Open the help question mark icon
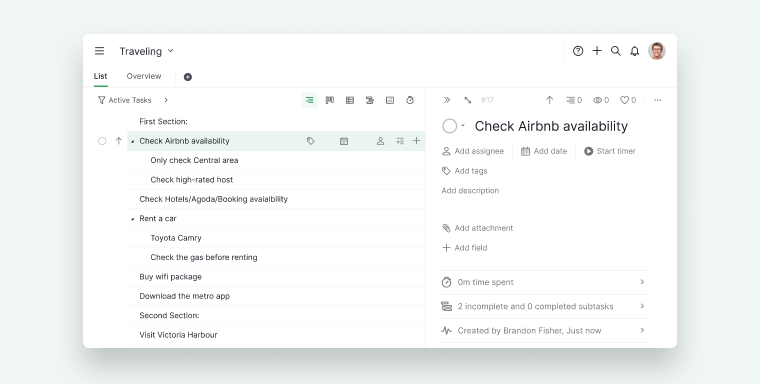The height and width of the screenshot is (384, 760). tap(578, 51)
